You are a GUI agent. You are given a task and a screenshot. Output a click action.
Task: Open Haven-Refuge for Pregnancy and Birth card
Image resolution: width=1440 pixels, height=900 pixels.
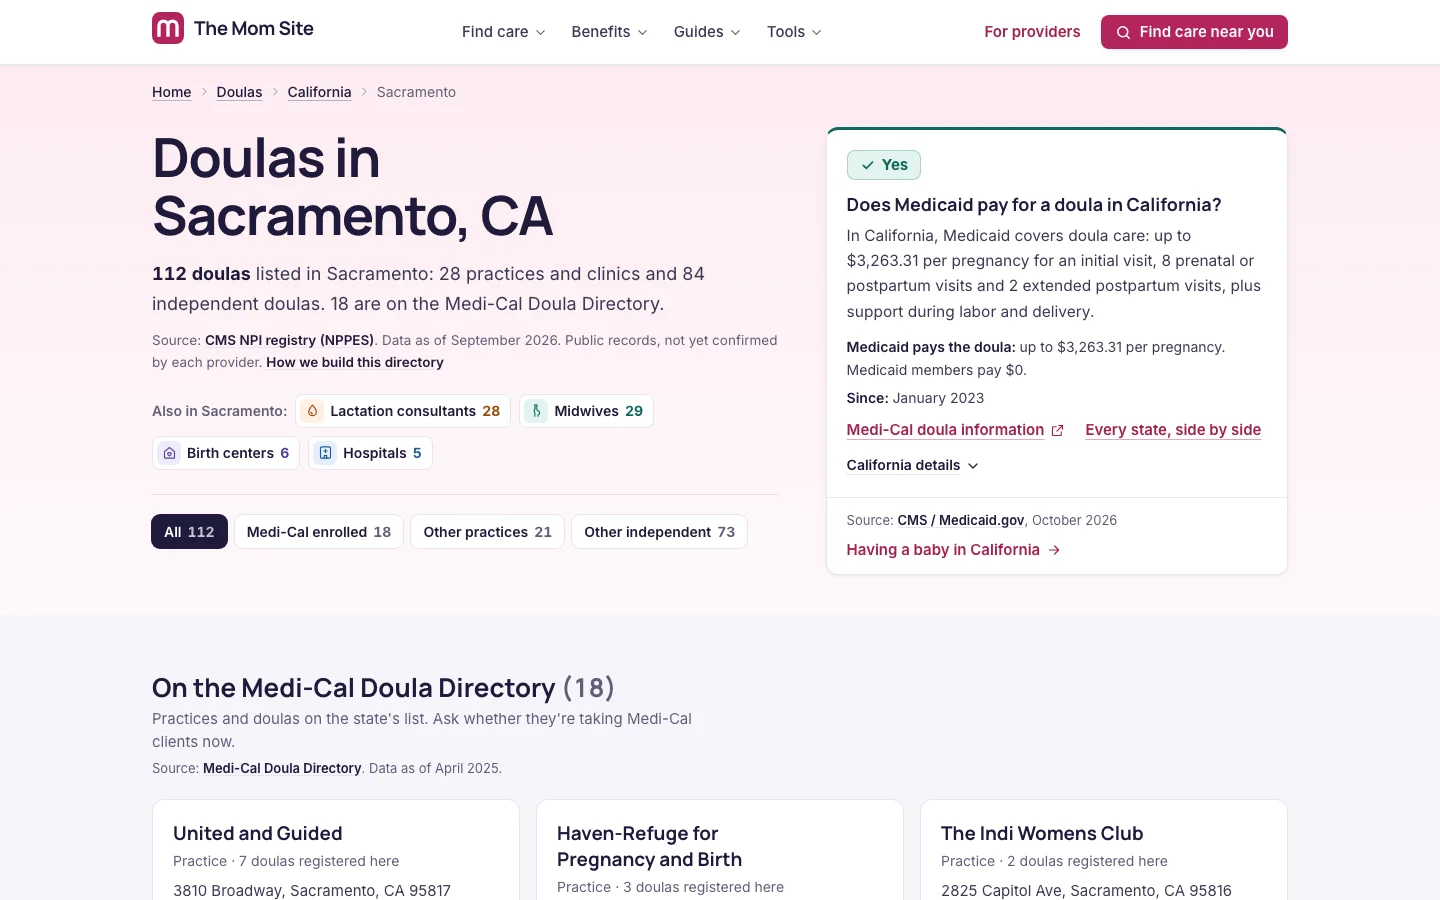click(x=720, y=850)
